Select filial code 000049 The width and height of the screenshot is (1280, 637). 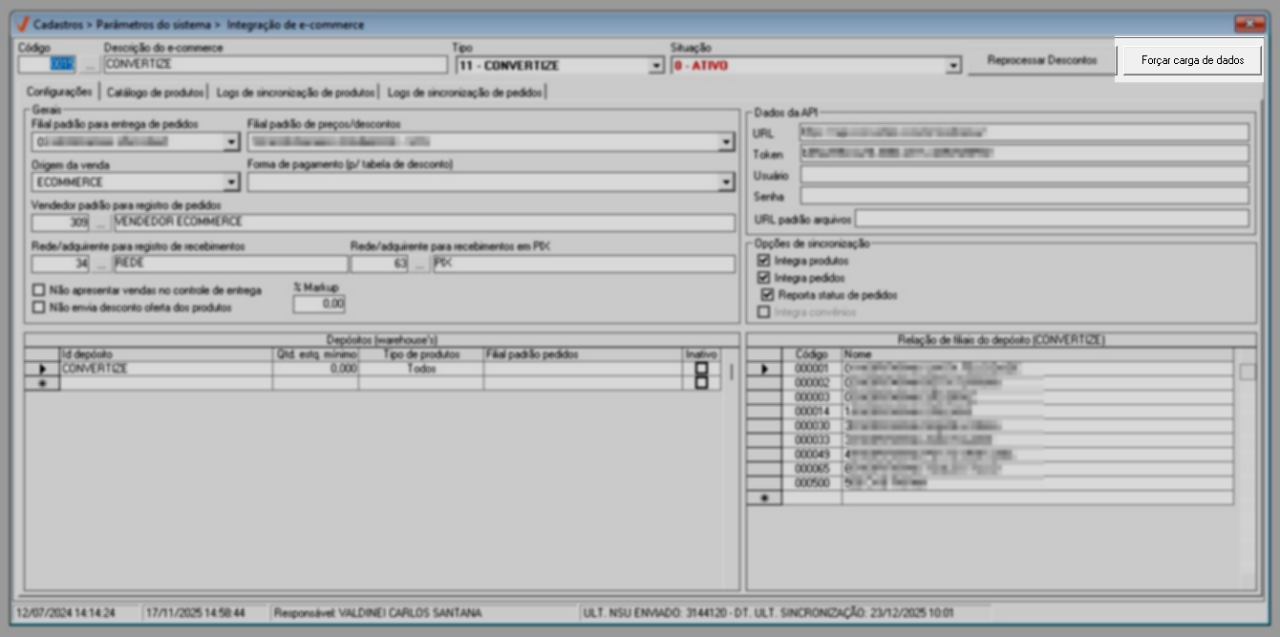pyautogui.click(x=812, y=454)
